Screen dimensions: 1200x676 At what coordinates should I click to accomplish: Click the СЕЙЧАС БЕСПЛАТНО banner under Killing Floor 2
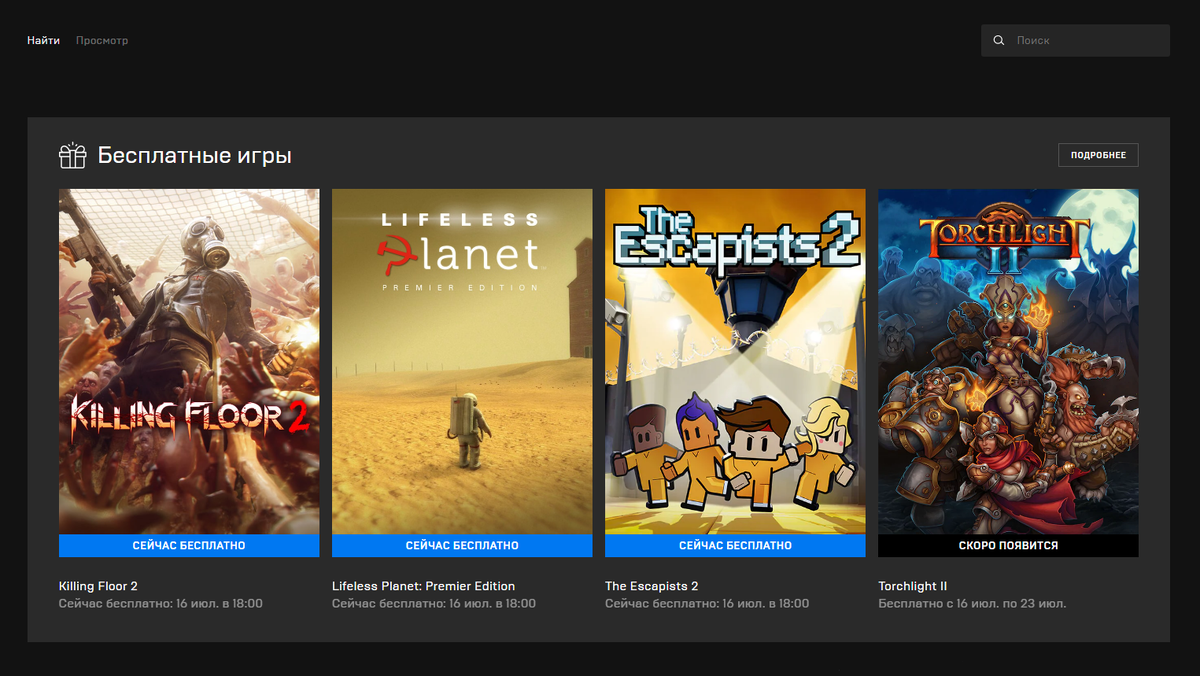(189, 545)
